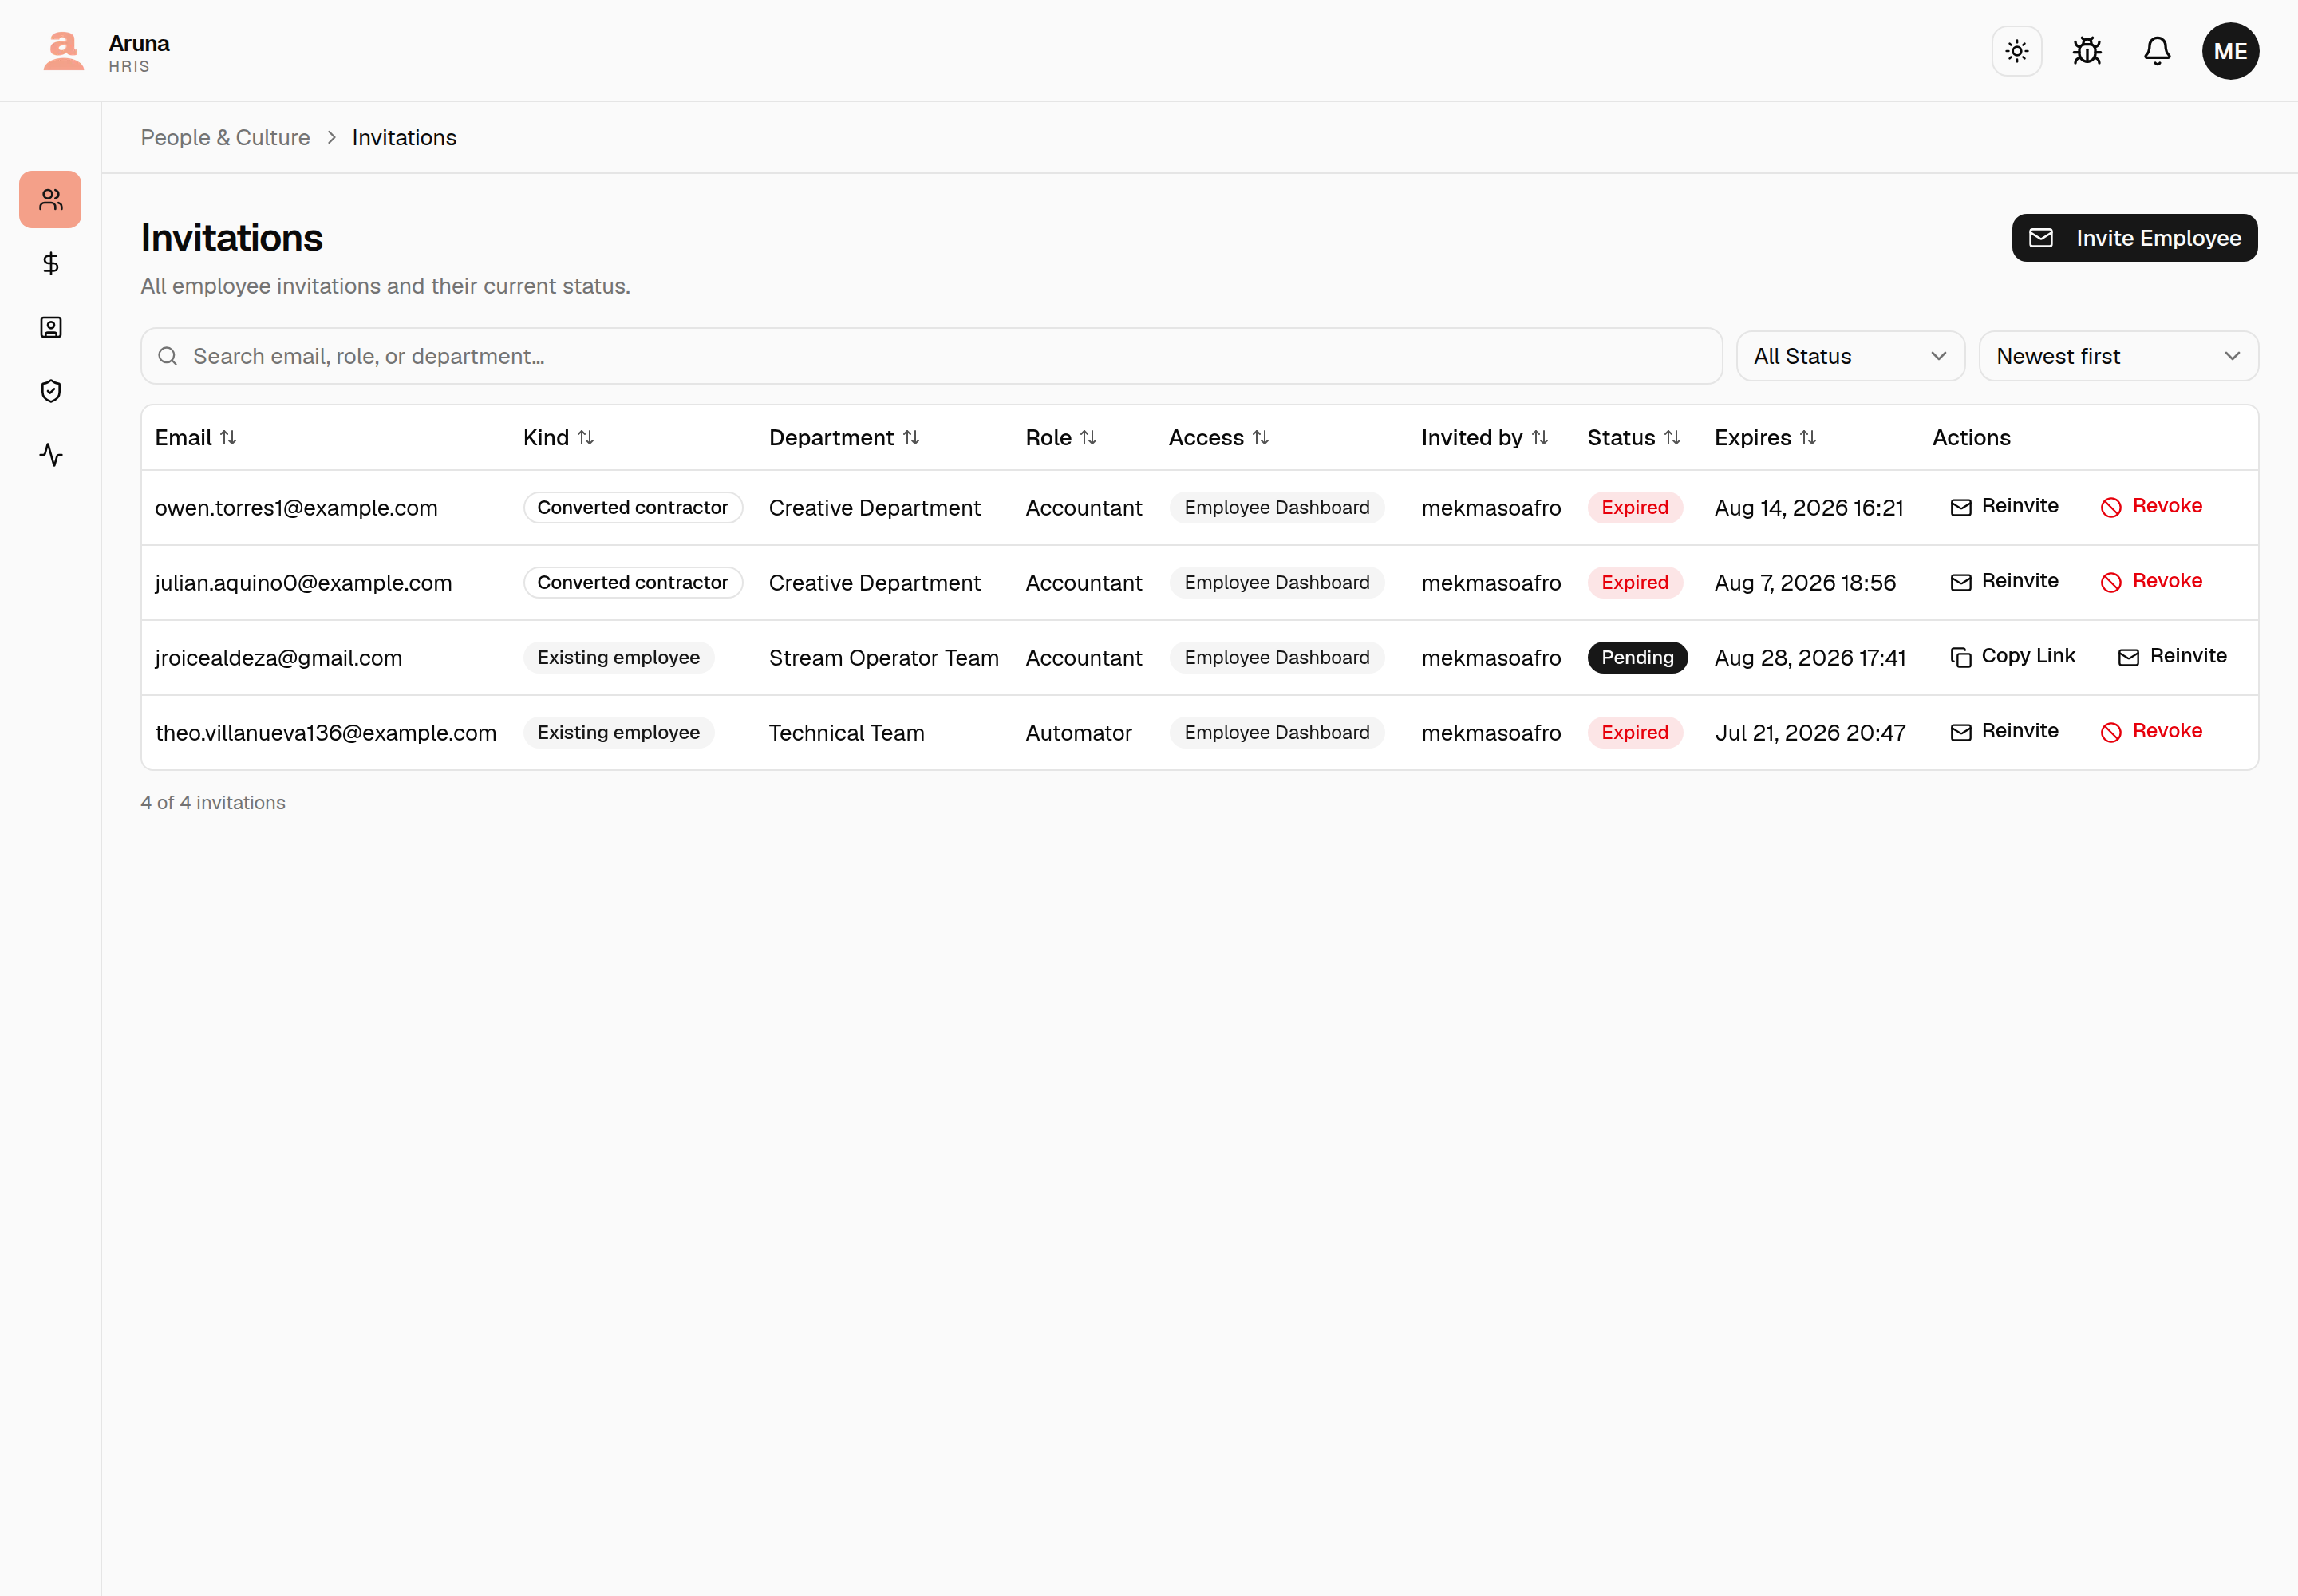Sort the table by Kind column
The width and height of the screenshot is (2298, 1596).
(x=559, y=438)
